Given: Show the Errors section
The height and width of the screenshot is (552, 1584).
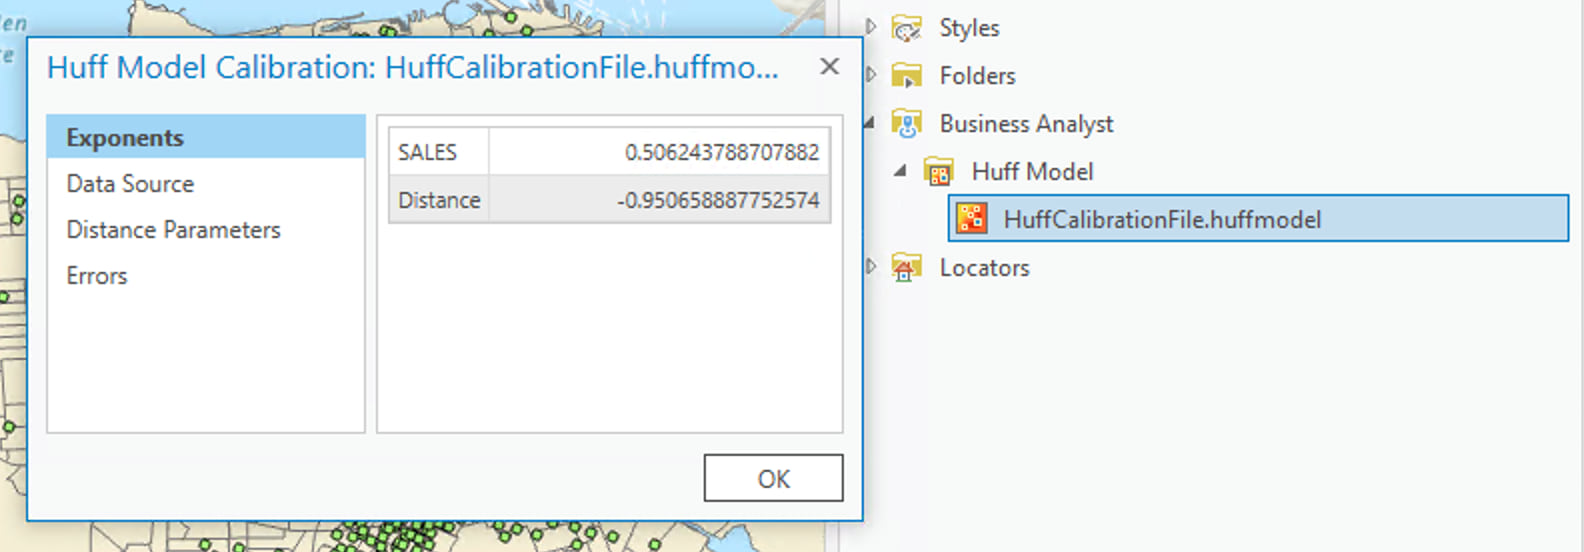Looking at the screenshot, I should coord(97,276).
